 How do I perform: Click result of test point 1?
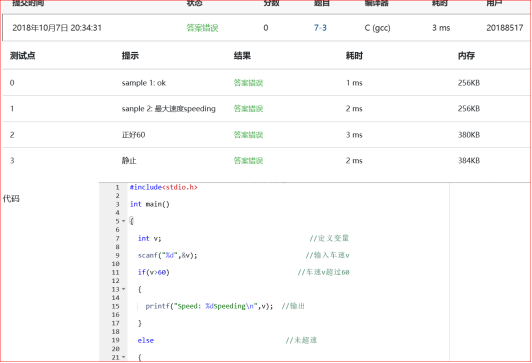[248, 109]
